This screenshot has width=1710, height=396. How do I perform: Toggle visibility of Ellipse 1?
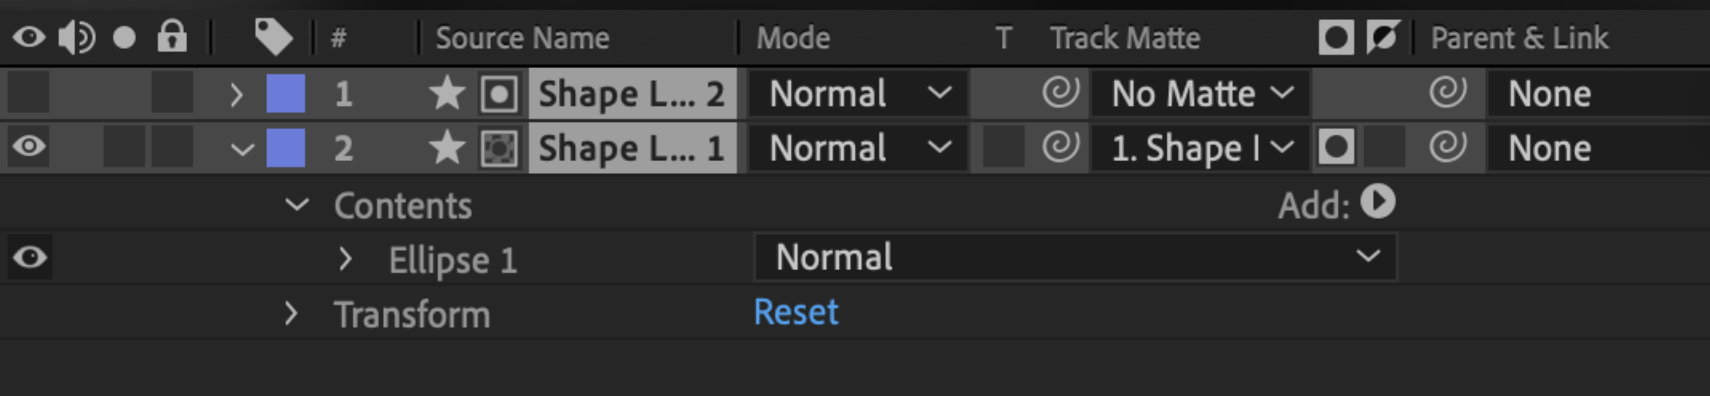tap(30, 258)
